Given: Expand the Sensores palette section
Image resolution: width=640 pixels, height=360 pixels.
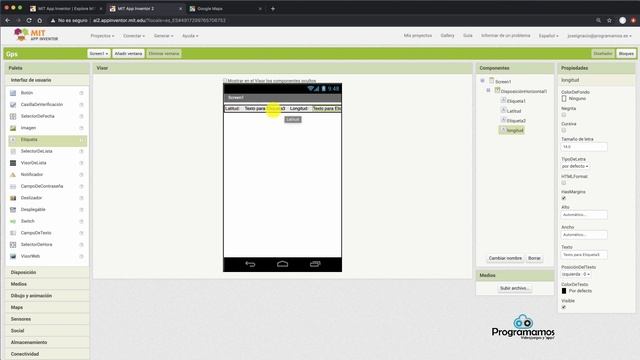Looking at the screenshot, I should pos(47,319).
